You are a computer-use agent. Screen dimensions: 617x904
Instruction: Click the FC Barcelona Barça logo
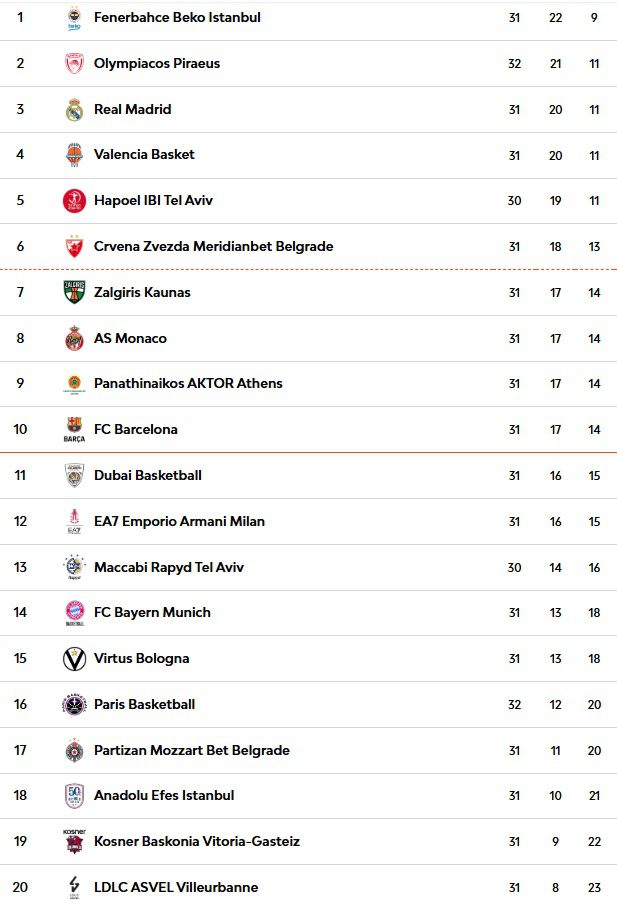point(74,430)
